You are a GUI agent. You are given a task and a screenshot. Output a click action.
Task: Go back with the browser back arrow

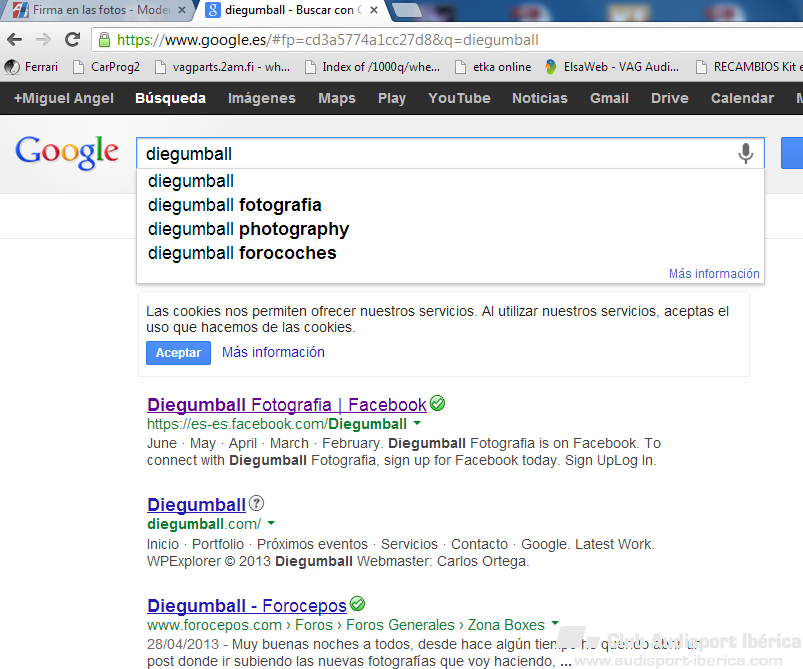coord(14,39)
